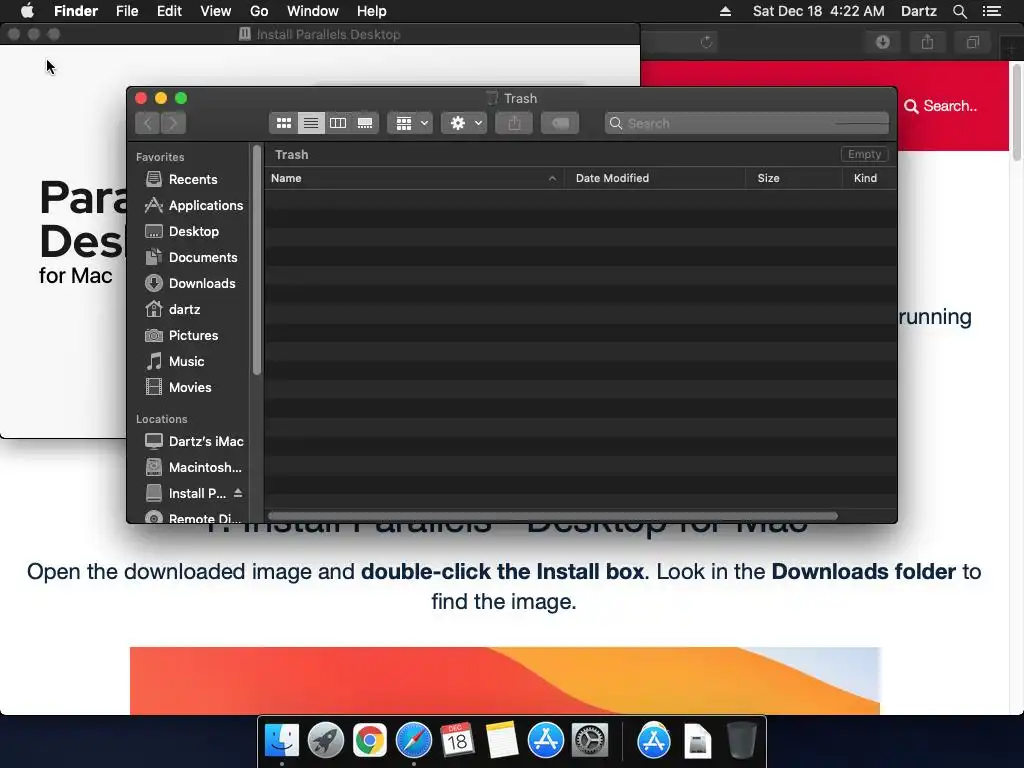The height and width of the screenshot is (768, 1024).
Task: Open the group-by arrangement dropdown
Action: 411,123
